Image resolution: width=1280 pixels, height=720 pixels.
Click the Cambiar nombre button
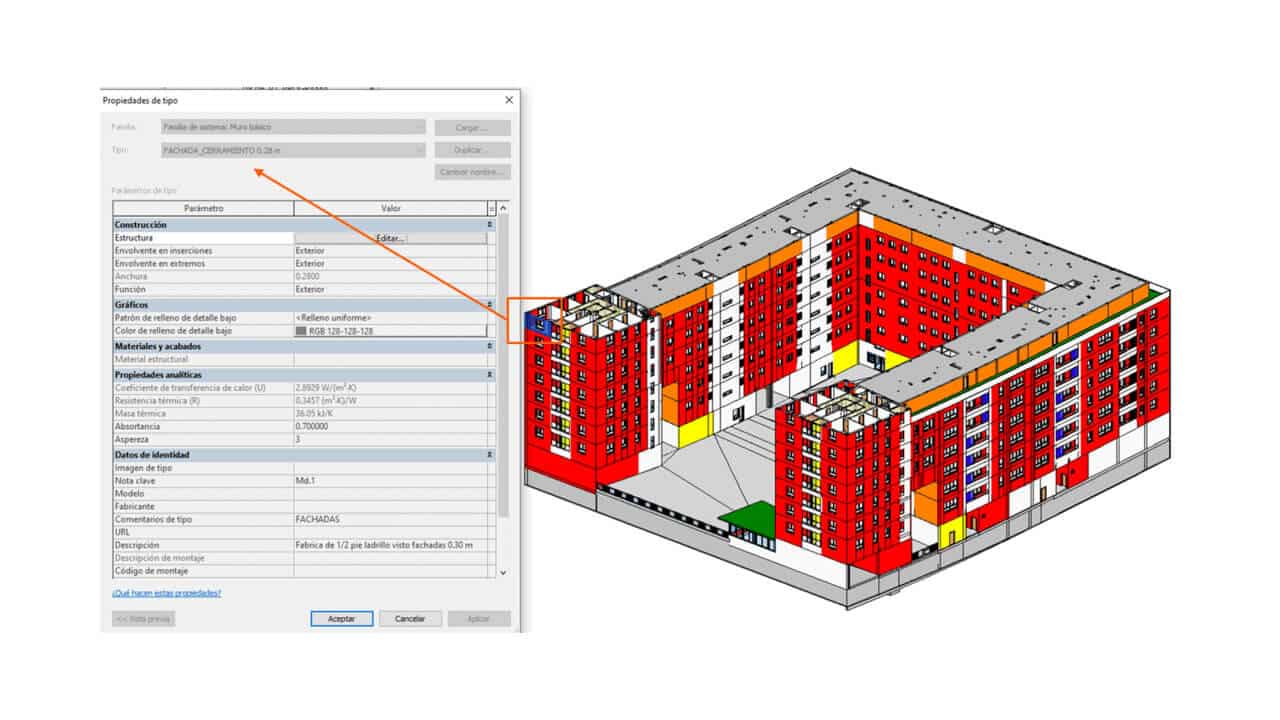(472, 172)
